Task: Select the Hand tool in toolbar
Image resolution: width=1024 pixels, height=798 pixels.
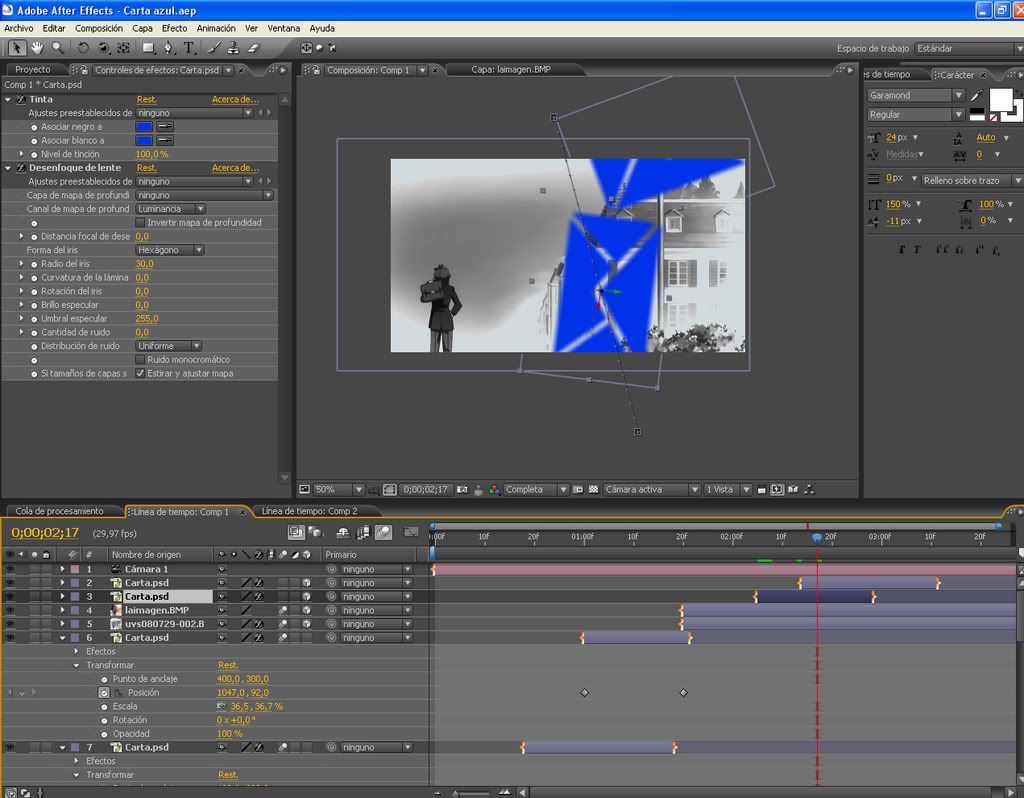Action: coord(37,47)
